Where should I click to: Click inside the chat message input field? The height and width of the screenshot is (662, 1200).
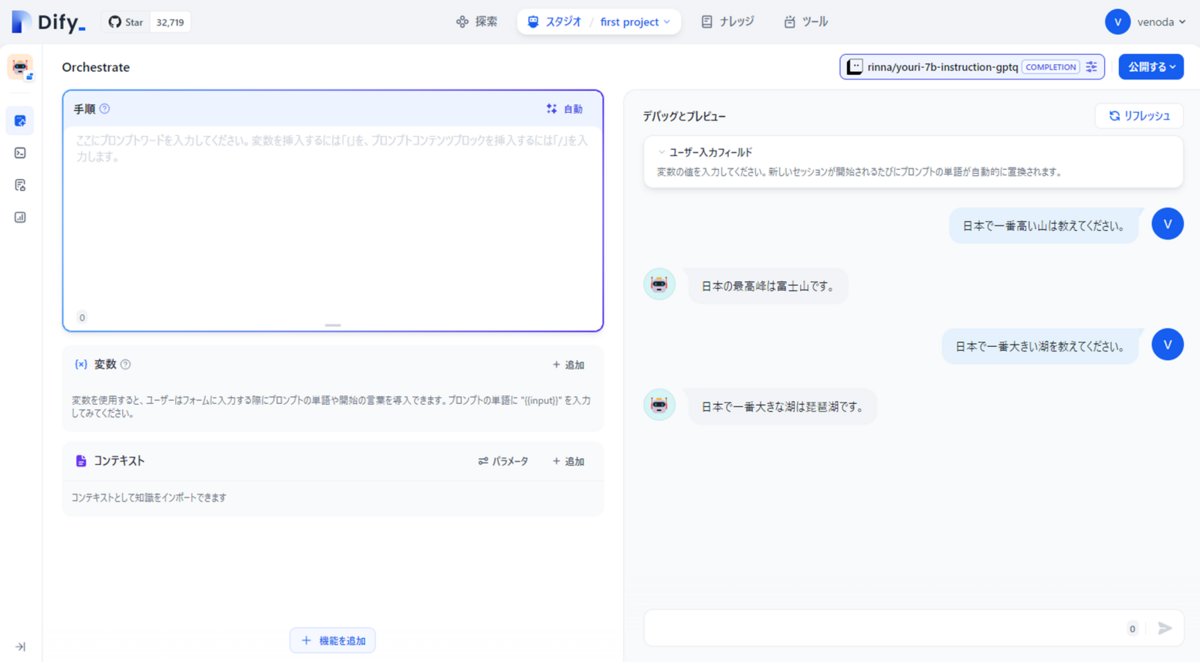pos(880,628)
